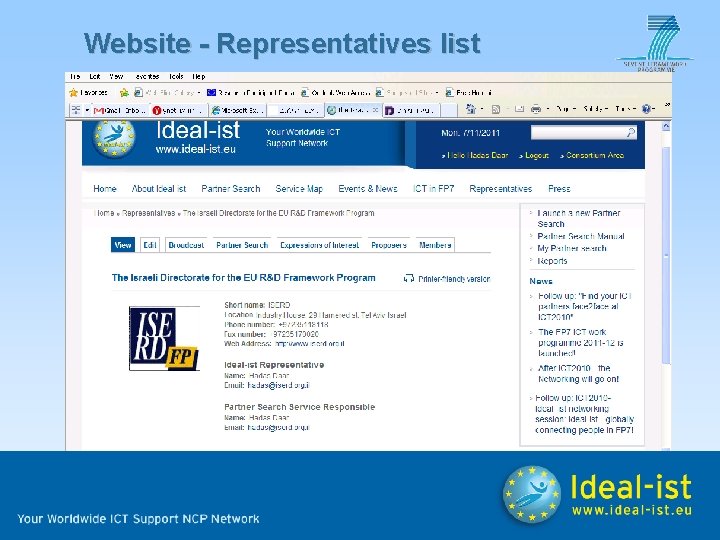Open the Consortium Area link
Viewport: 720px width, 540px height.
point(595,155)
